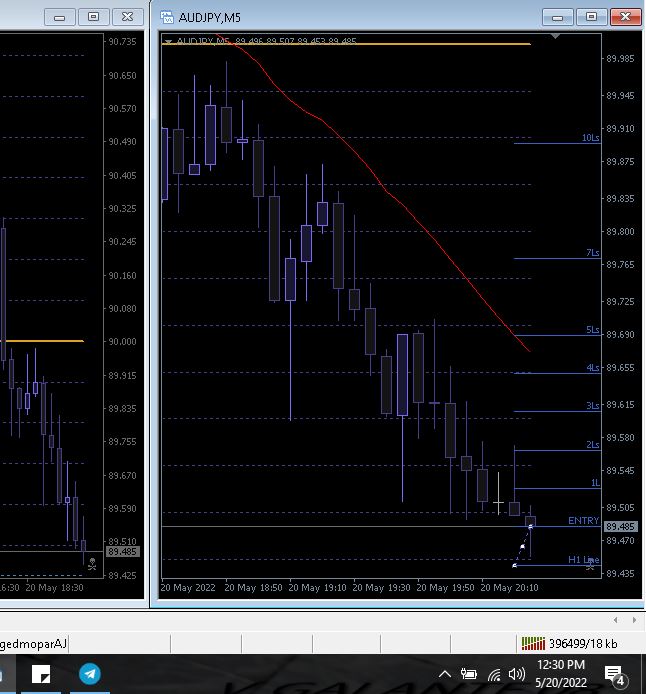Image resolution: width=646 pixels, height=694 pixels.
Task: Click the battery power tray icon
Action: [469, 674]
